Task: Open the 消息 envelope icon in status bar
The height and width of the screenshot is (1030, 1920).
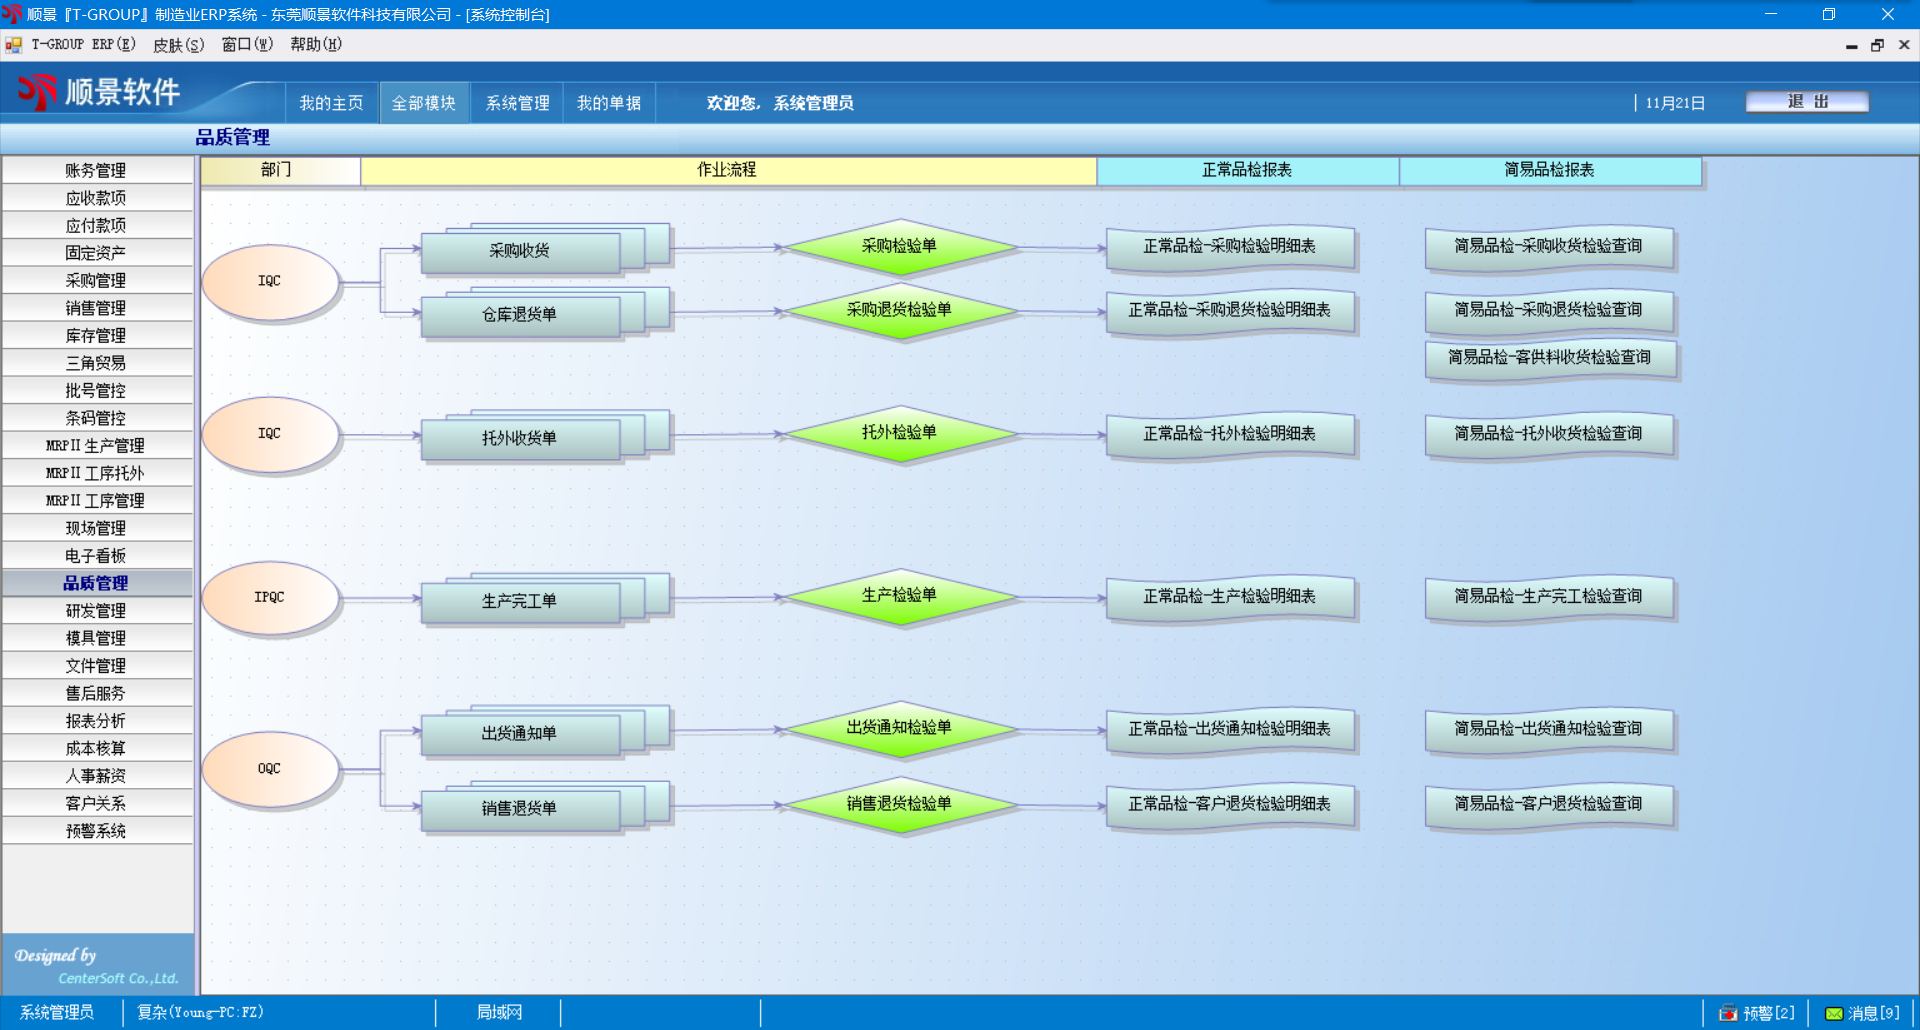Action: click(1834, 1013)
